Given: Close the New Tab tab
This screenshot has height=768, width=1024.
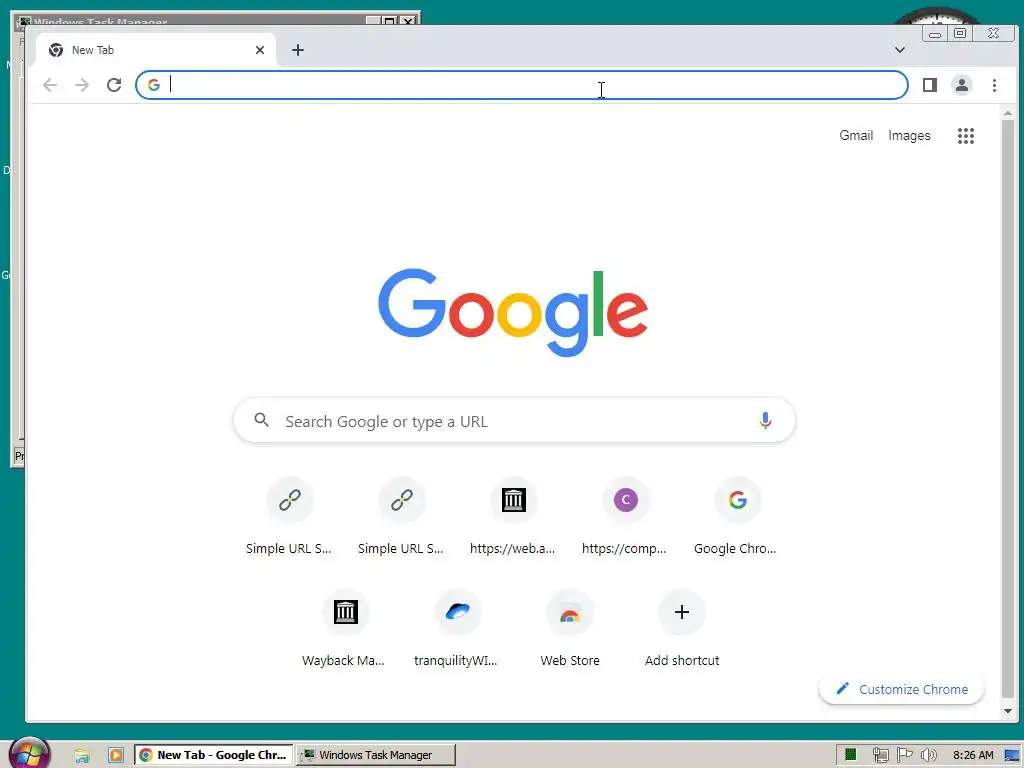Looking at the screenshot, I should click(260, 50).
